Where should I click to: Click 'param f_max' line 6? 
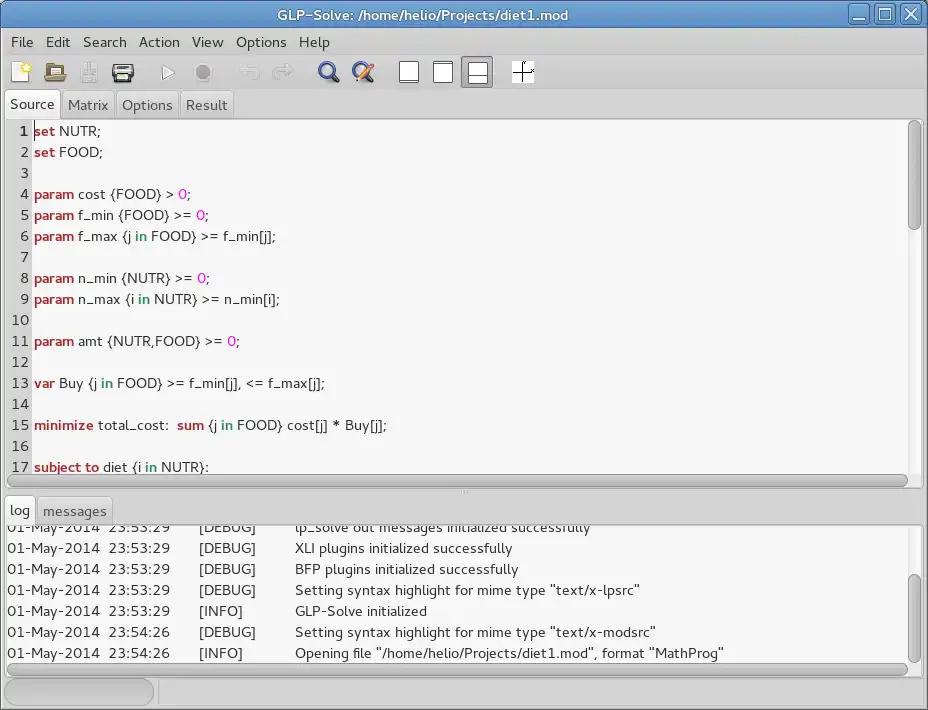154,237
